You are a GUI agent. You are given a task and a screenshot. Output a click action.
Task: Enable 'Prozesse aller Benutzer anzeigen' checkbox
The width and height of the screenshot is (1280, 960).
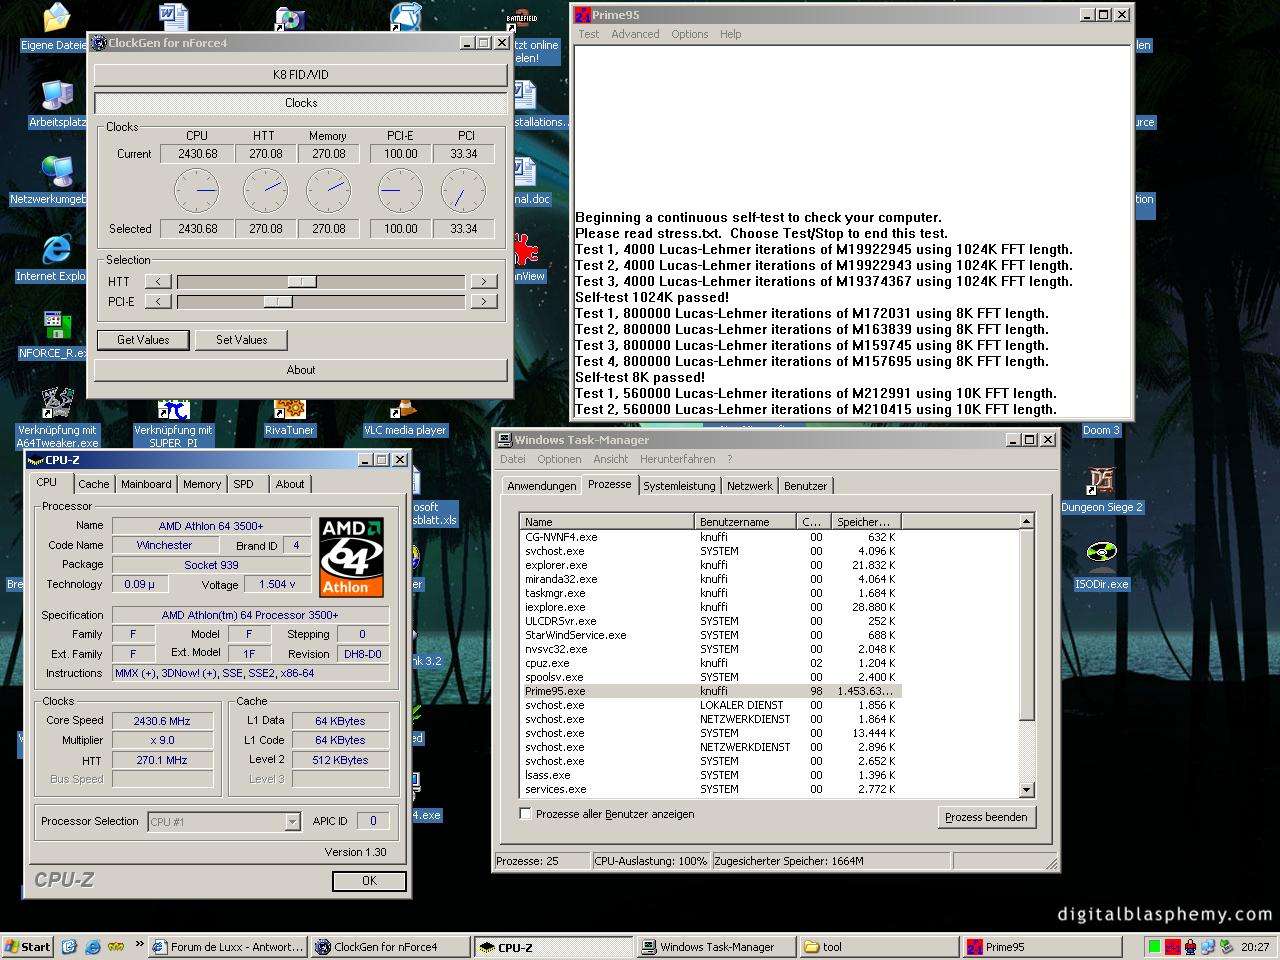click(525, 814)
